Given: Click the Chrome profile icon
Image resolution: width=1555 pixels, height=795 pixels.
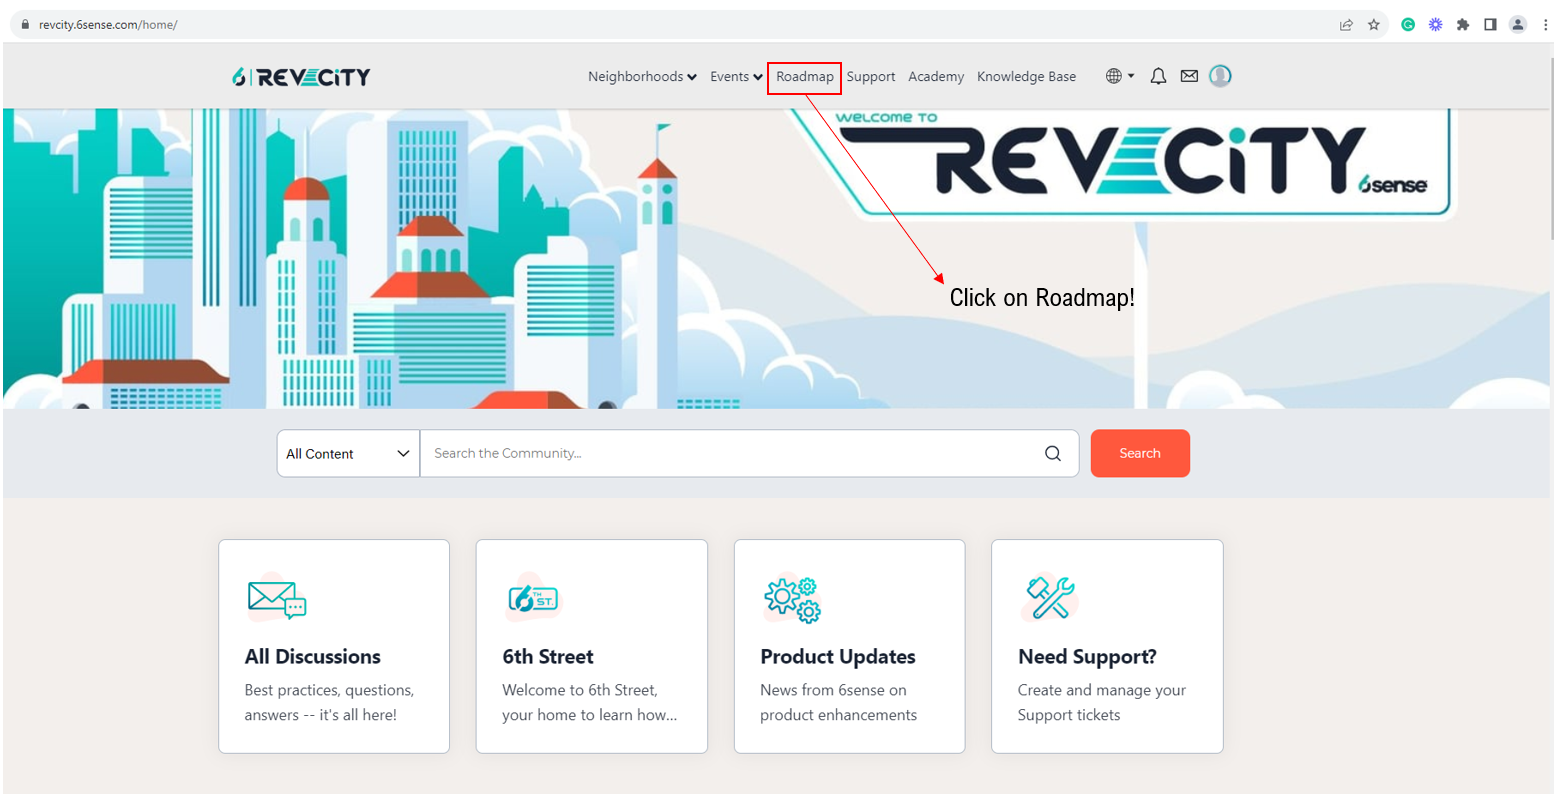Looking at the screenshot, I should (x=1518, y=25).
